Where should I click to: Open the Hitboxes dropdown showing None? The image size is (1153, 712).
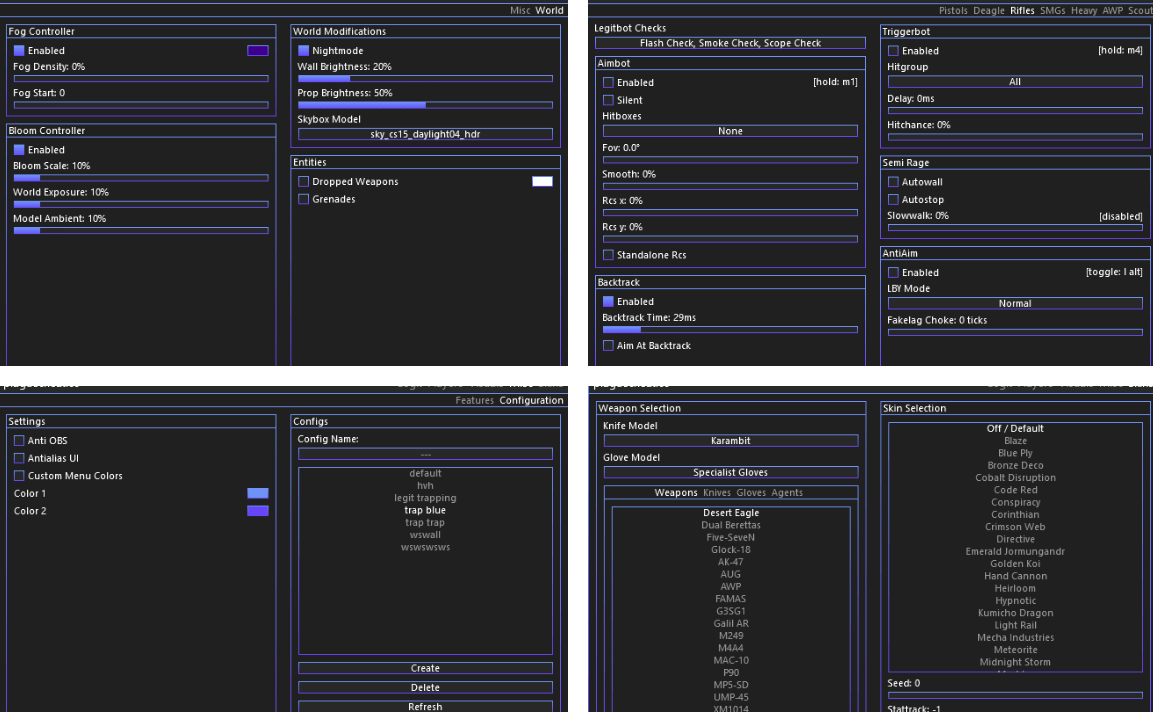pos(730,131)
